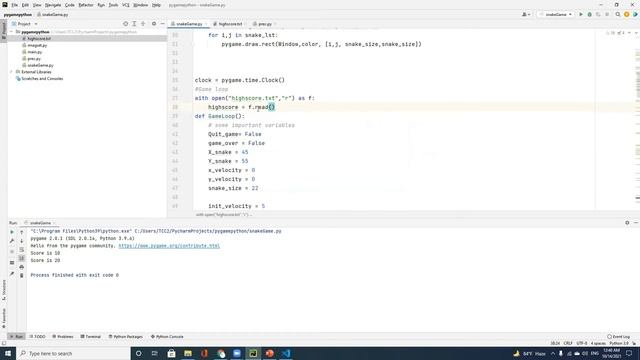Open Run panel settings gear
The width and height of the screenshot is (640, 360).
[x=627, y=223]
